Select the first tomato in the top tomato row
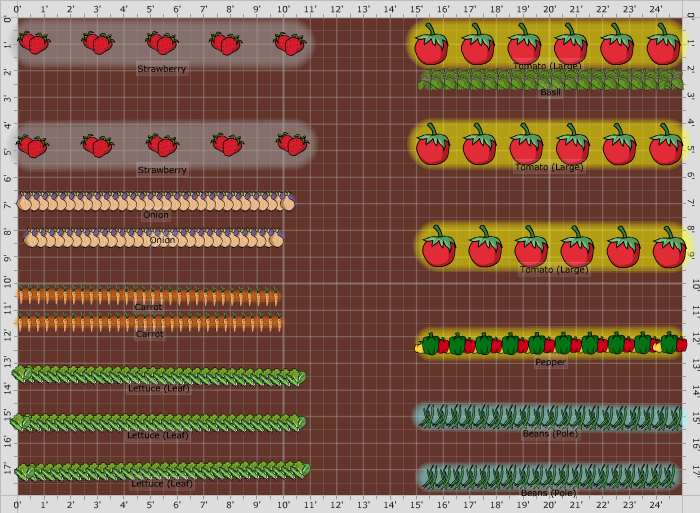This screenshot has height=513, width=700. (431, 45)
